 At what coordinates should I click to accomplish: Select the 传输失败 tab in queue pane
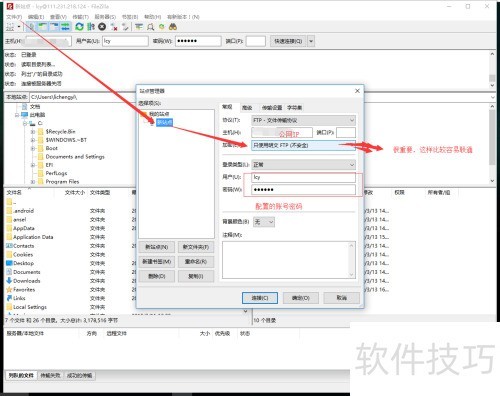[50, 375]
